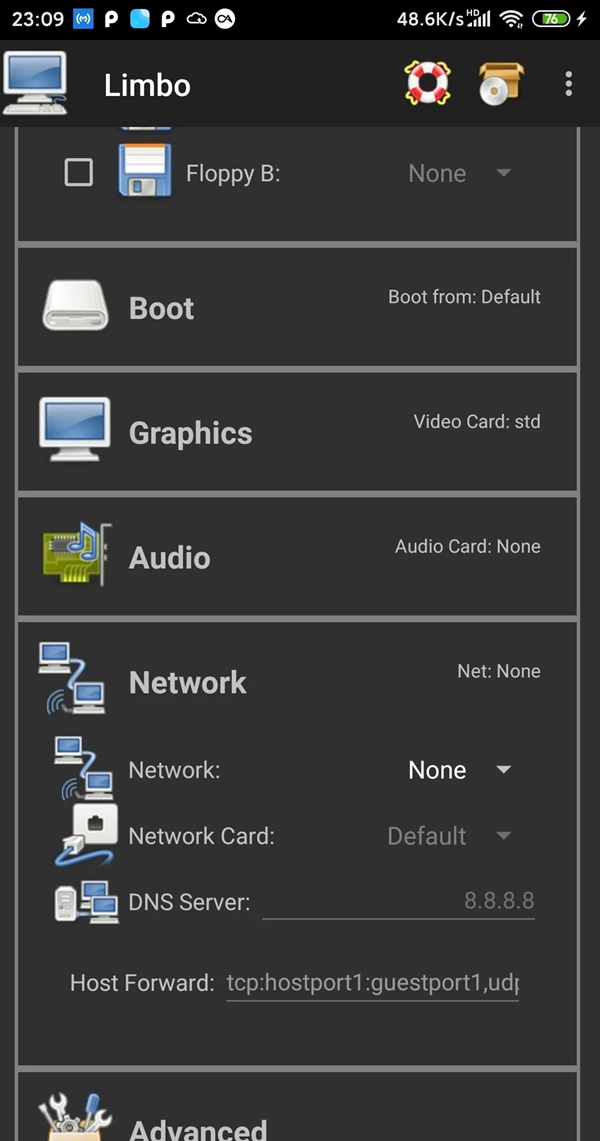The image size is (600, 1141).
Task: Click the Advanced tools icon
Action: 75,1117
